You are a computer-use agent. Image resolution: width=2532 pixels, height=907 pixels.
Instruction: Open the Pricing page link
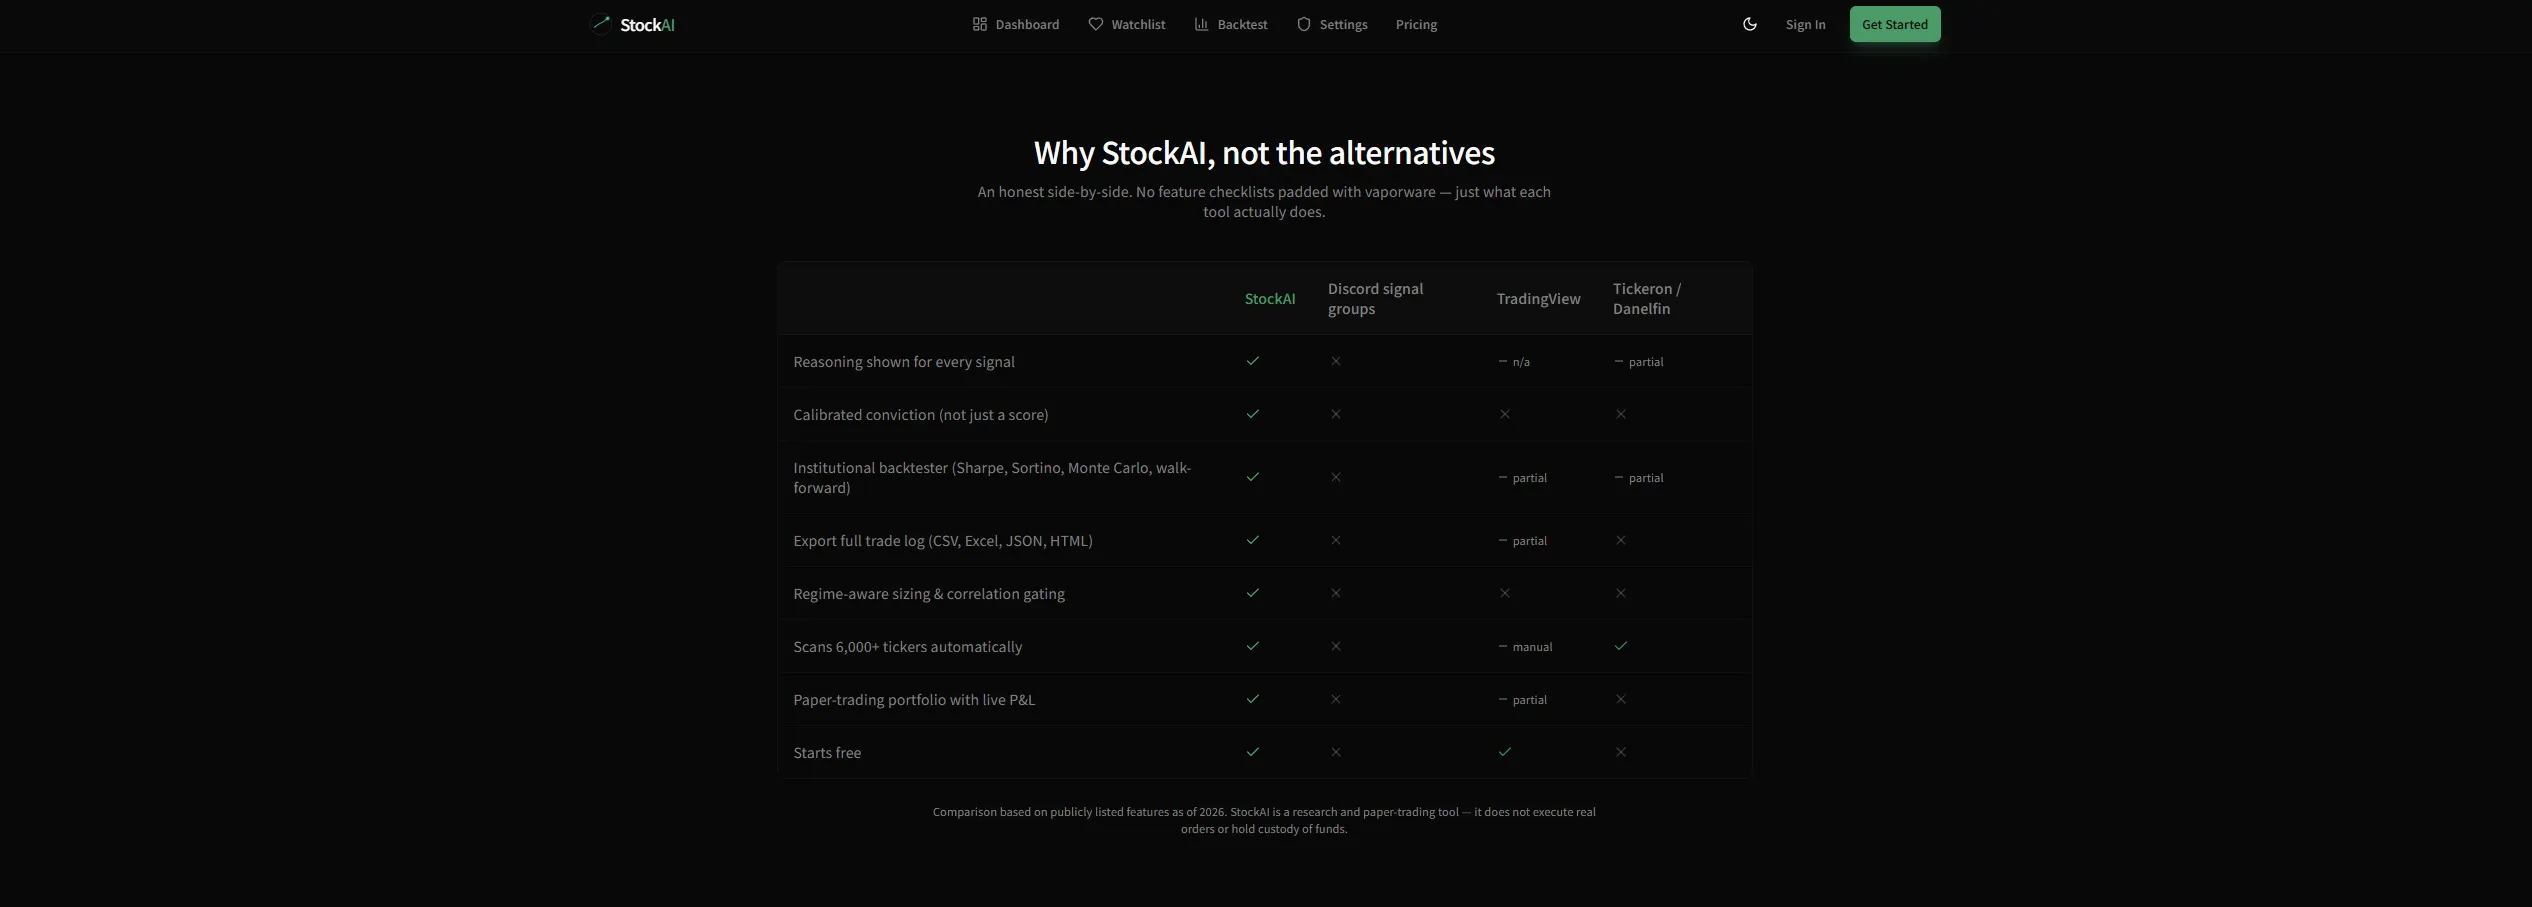[1416, 24]
